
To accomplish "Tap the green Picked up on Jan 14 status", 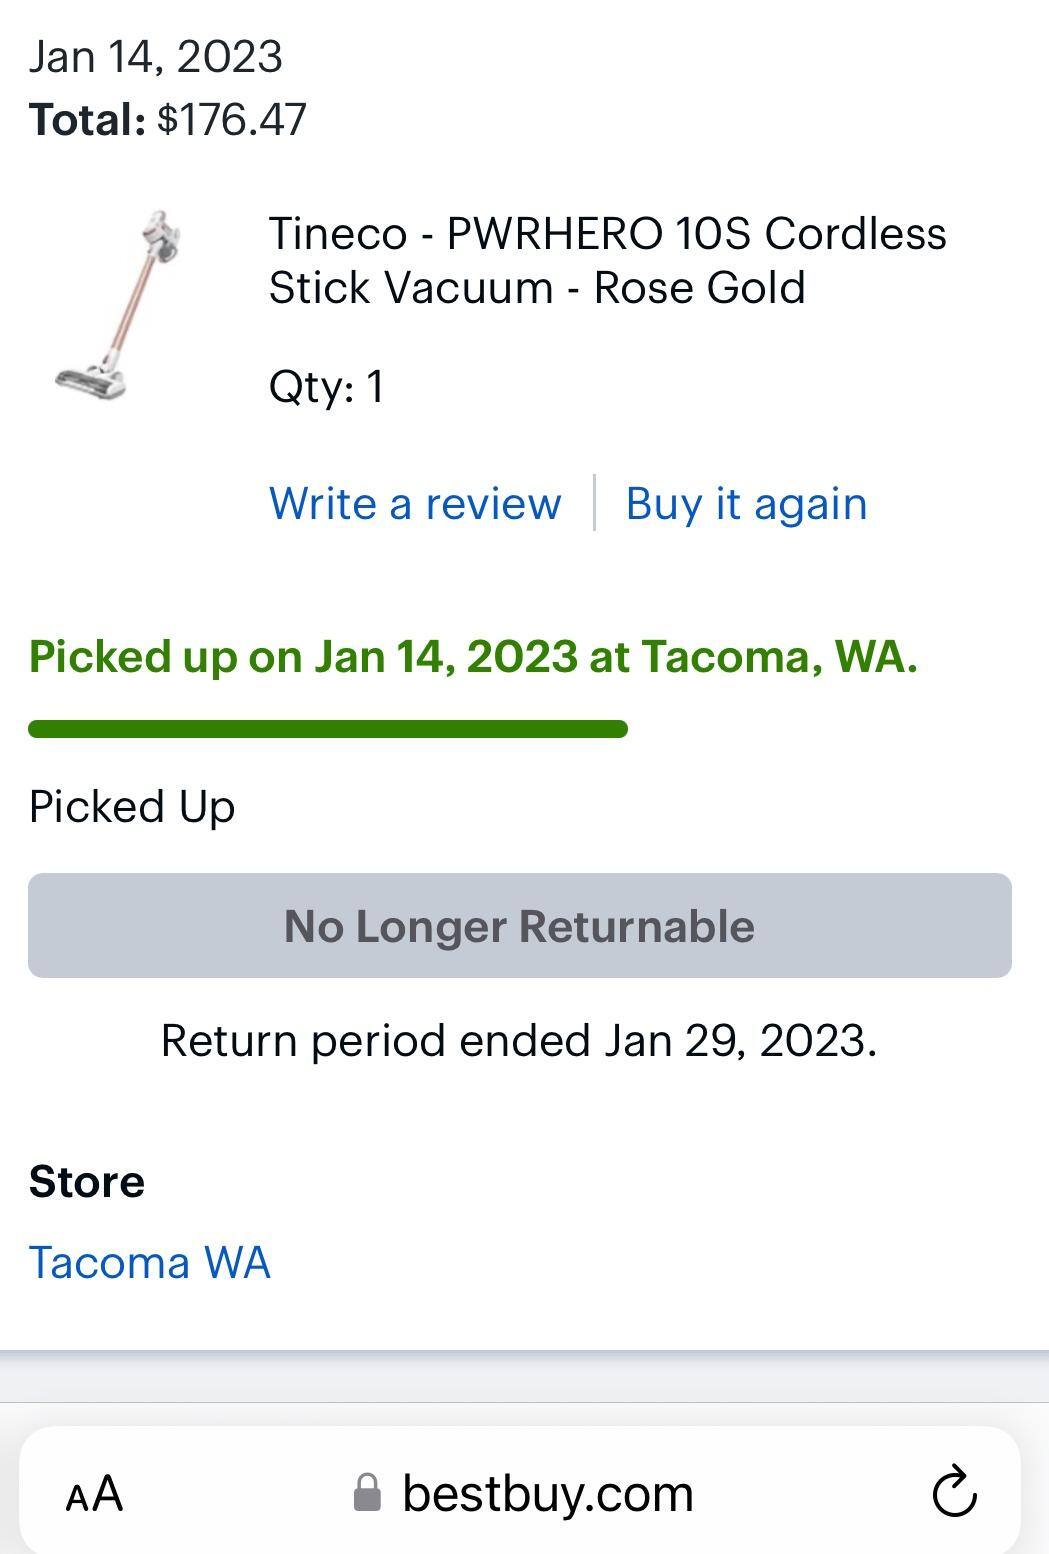I will point(473,656).
